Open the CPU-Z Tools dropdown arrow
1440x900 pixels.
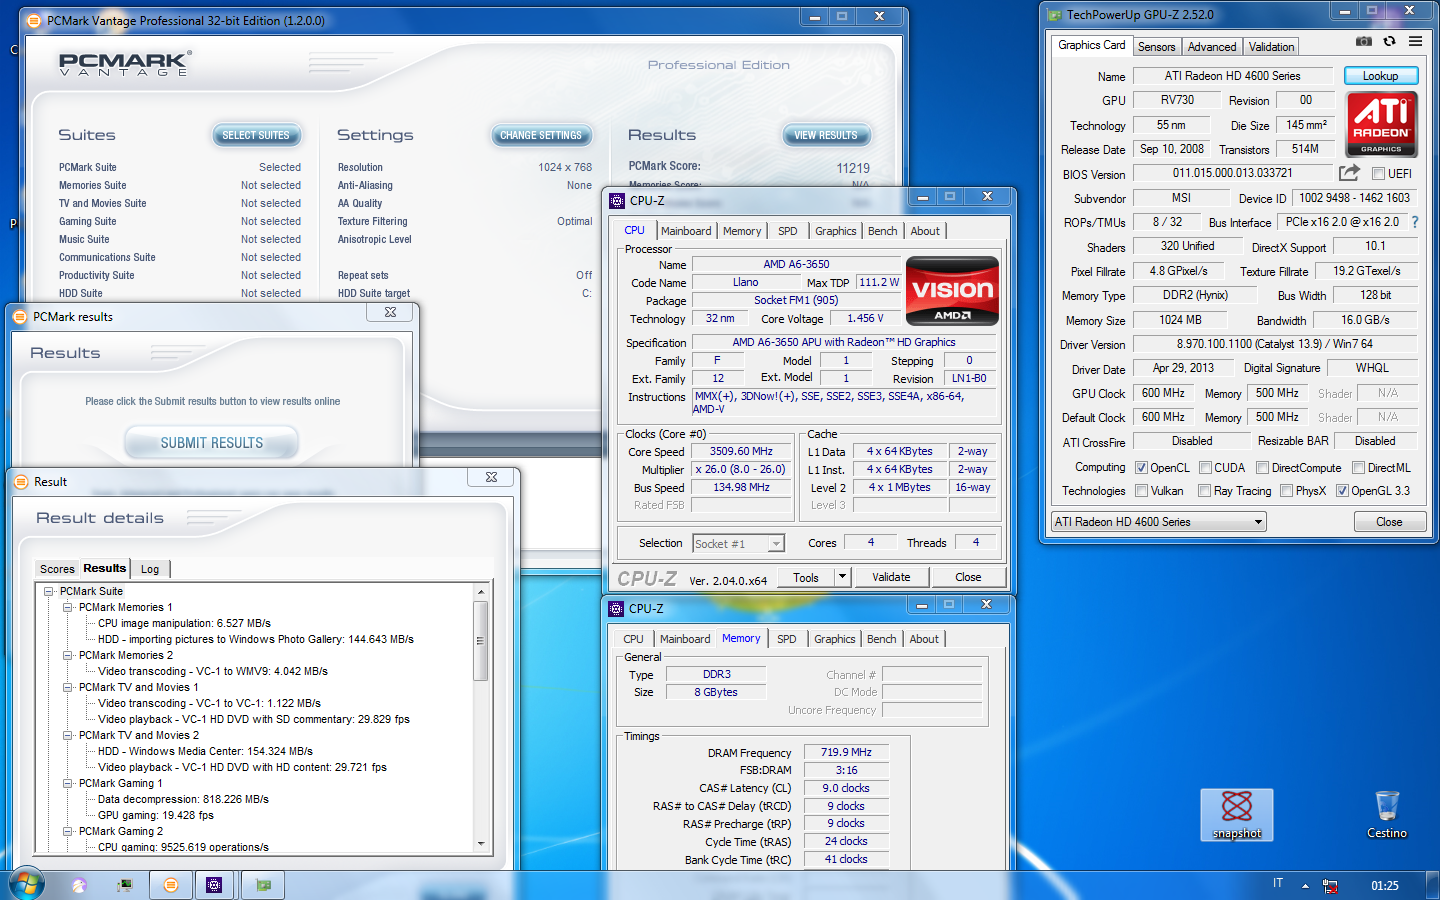842,577
